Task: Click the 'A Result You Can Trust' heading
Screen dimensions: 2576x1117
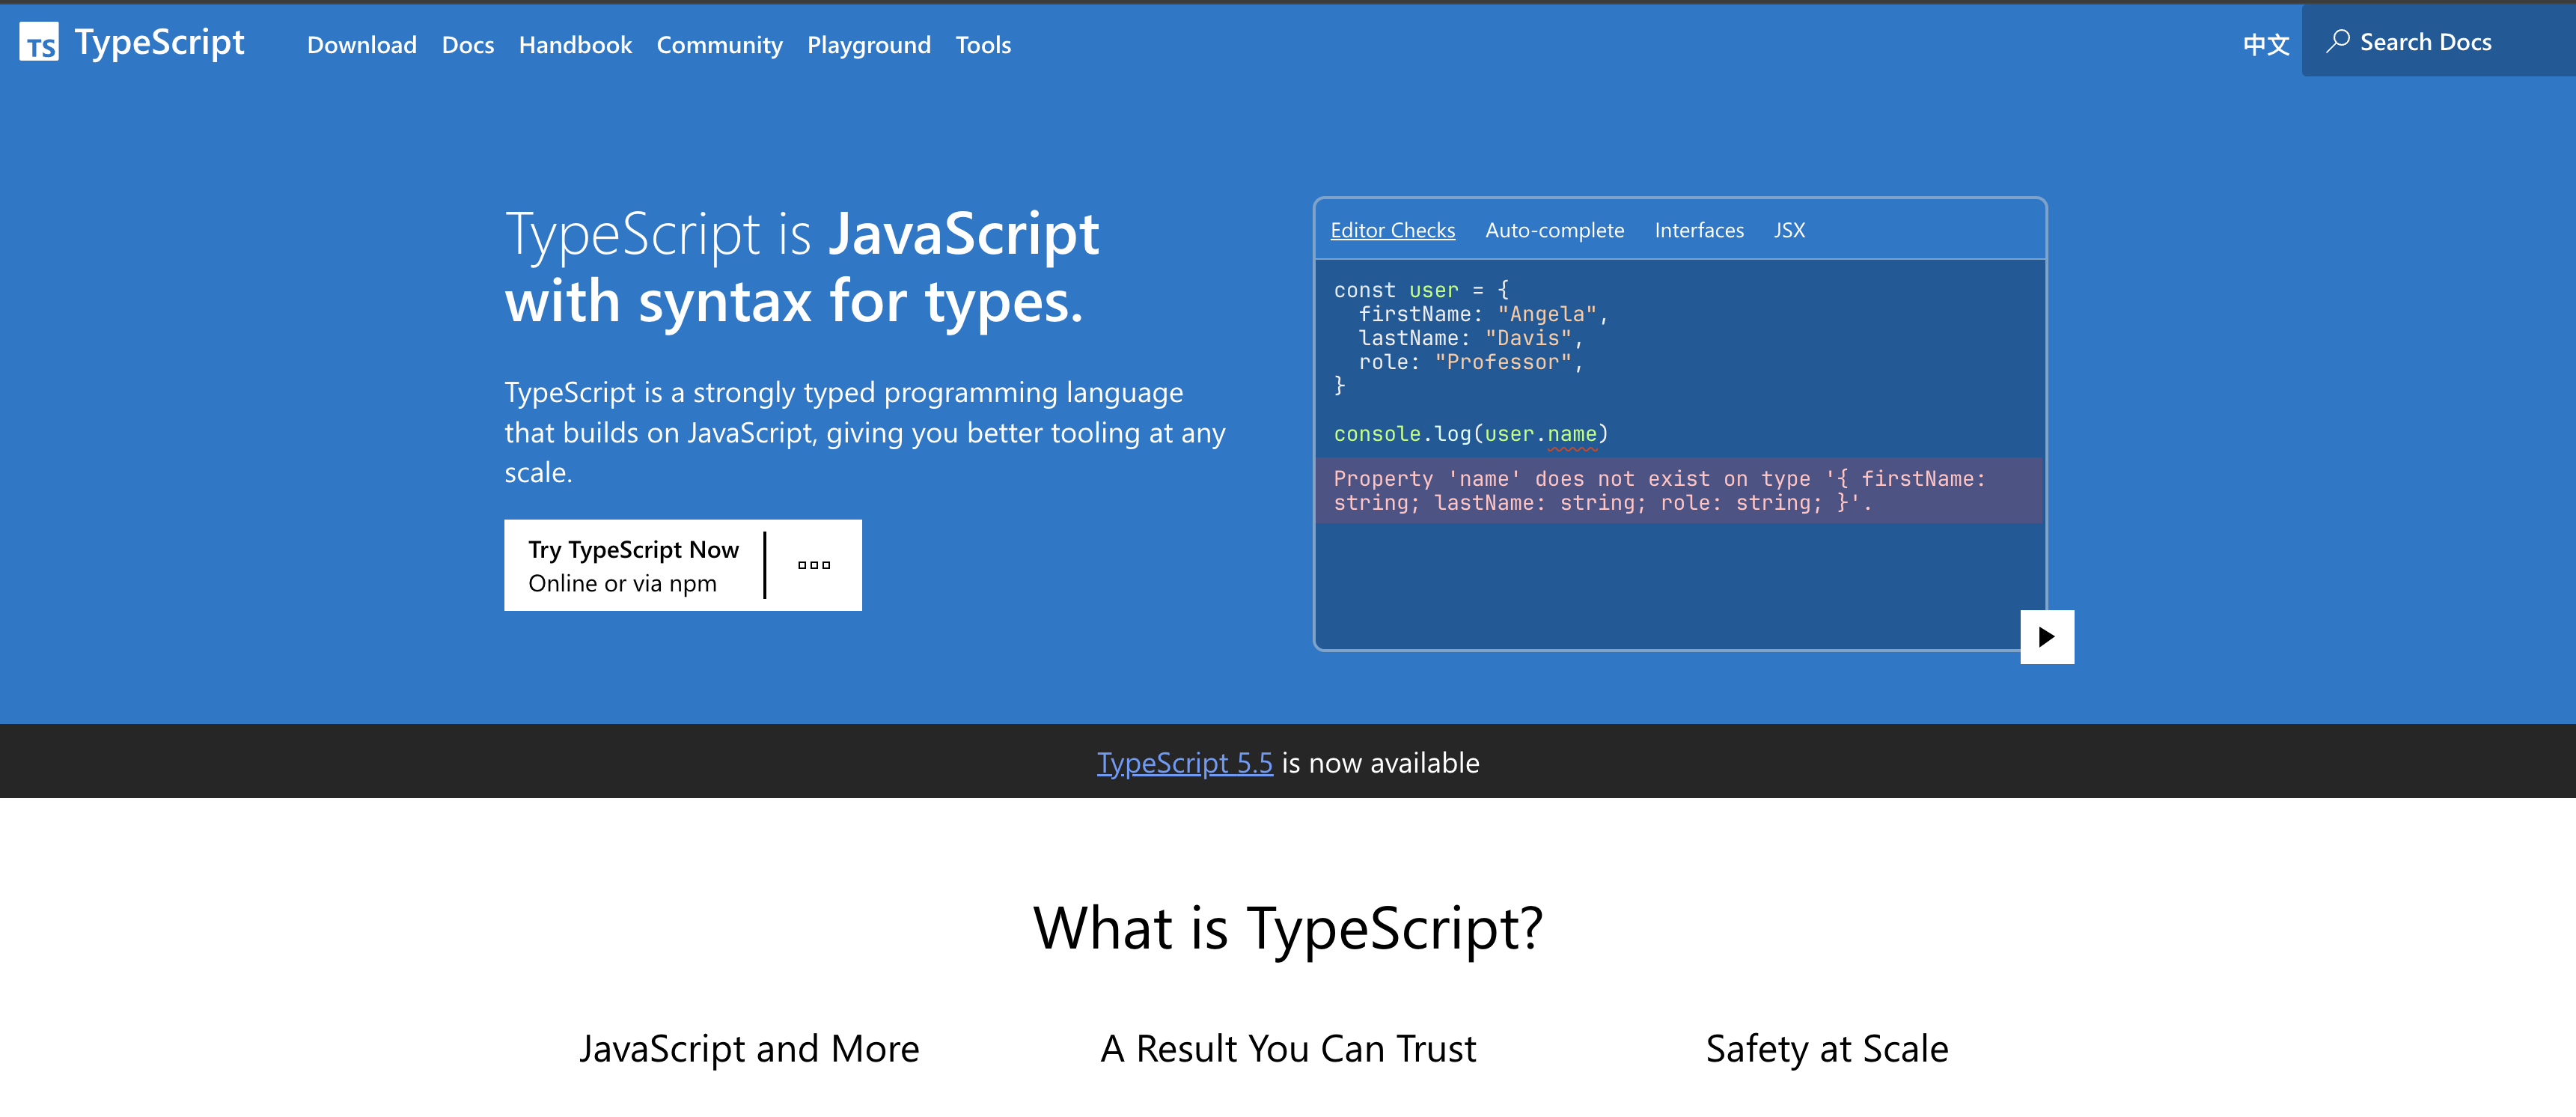Action: (1288, 1049)
